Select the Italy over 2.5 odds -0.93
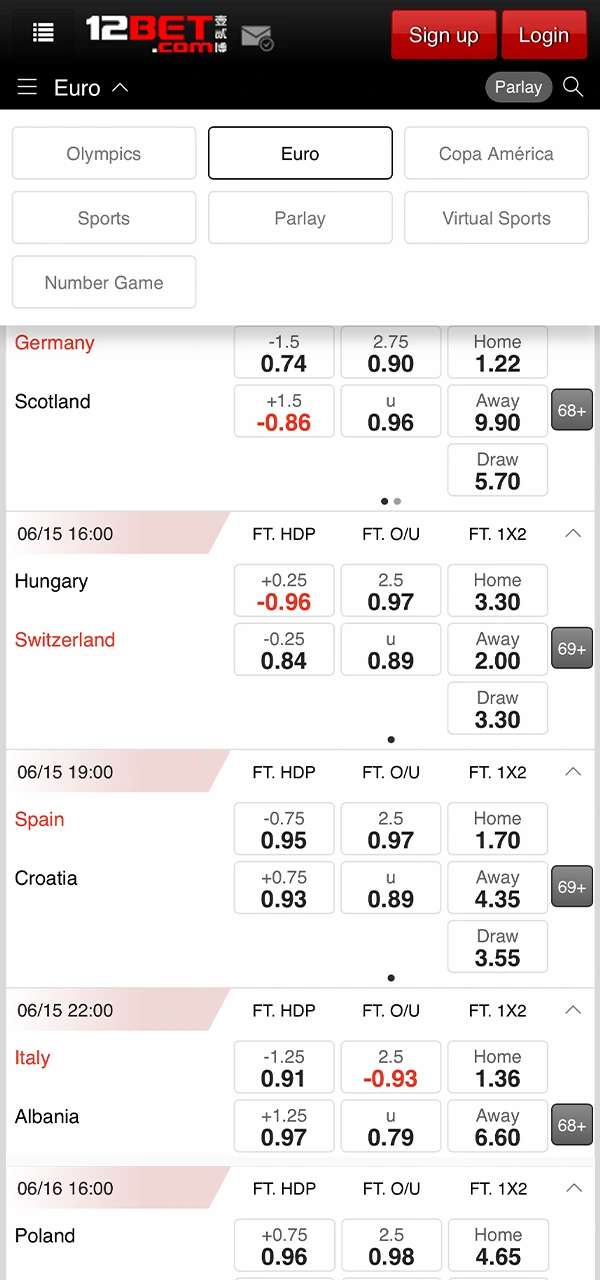Viewport: 600px width, 1280px height. click(x=390, y=1067)
